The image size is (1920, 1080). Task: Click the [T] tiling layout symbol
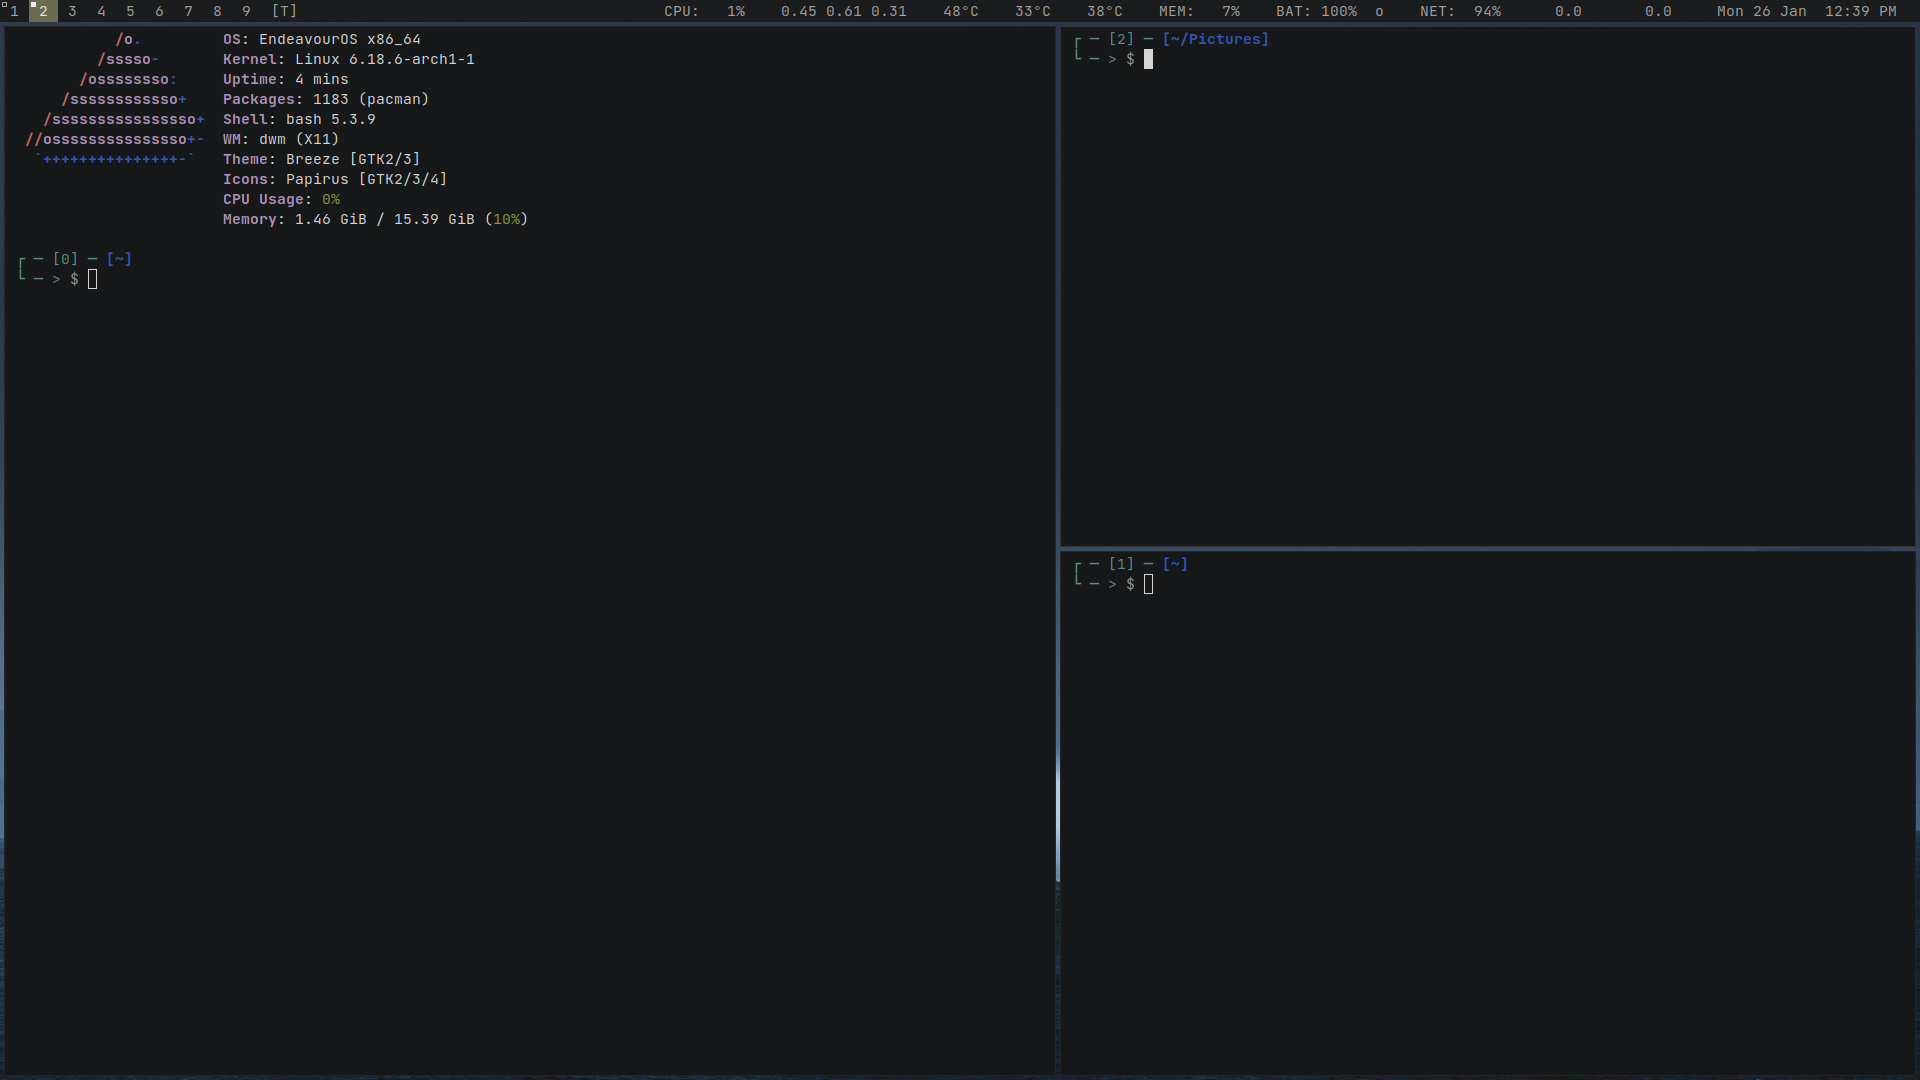284,11
